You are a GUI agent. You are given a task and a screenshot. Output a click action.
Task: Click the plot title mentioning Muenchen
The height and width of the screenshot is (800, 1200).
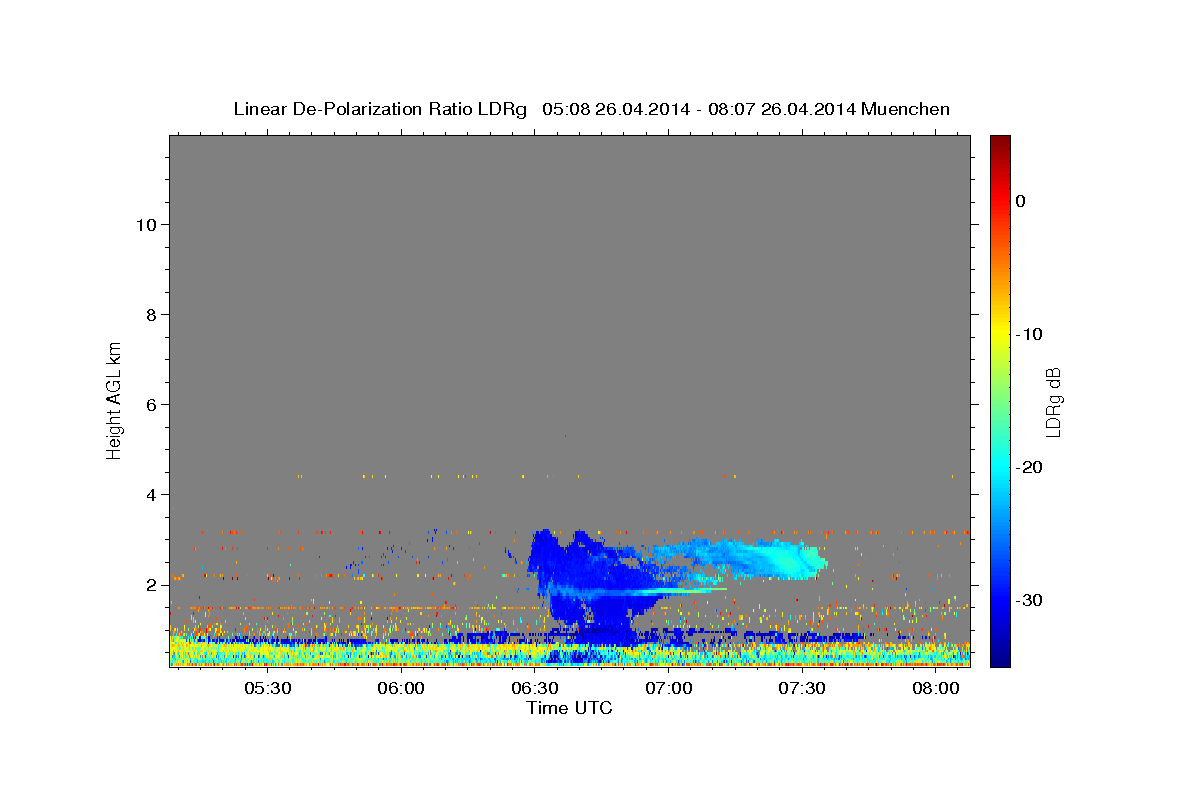coord(591,109)
